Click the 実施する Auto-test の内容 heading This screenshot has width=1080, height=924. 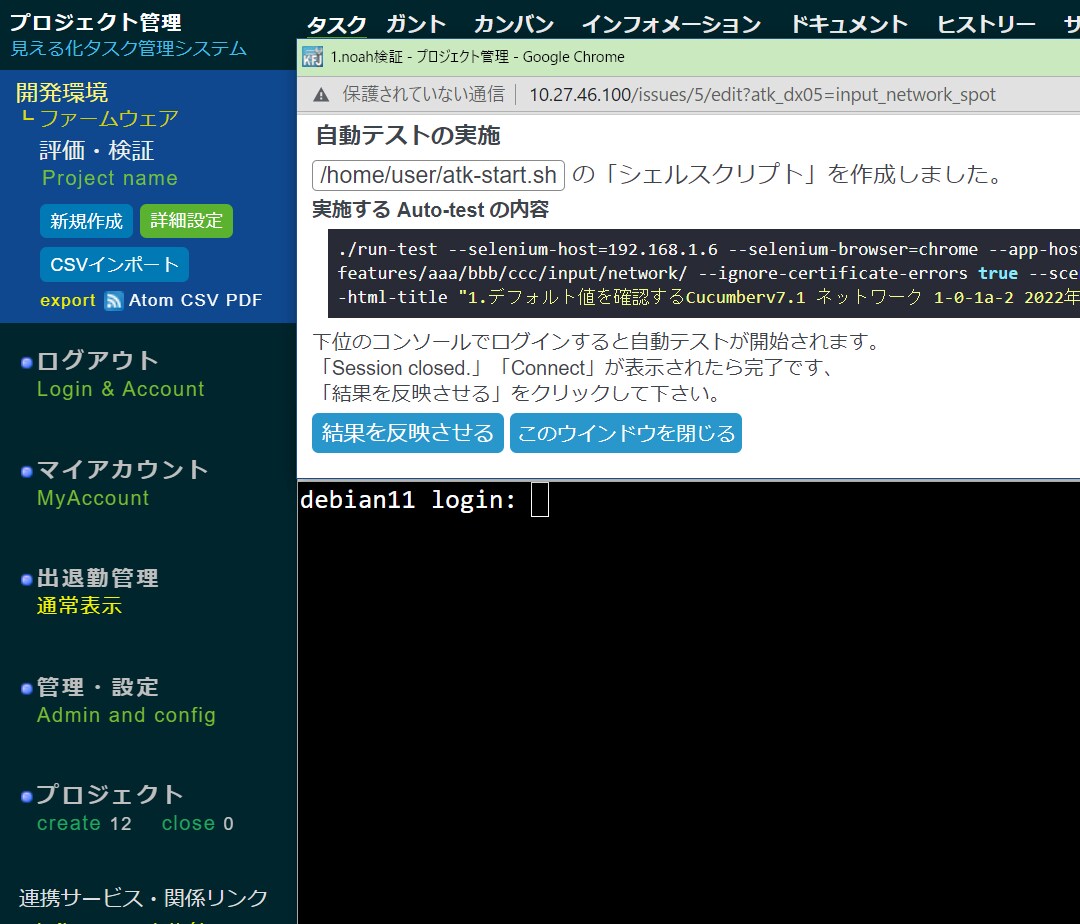coord(430,209)
